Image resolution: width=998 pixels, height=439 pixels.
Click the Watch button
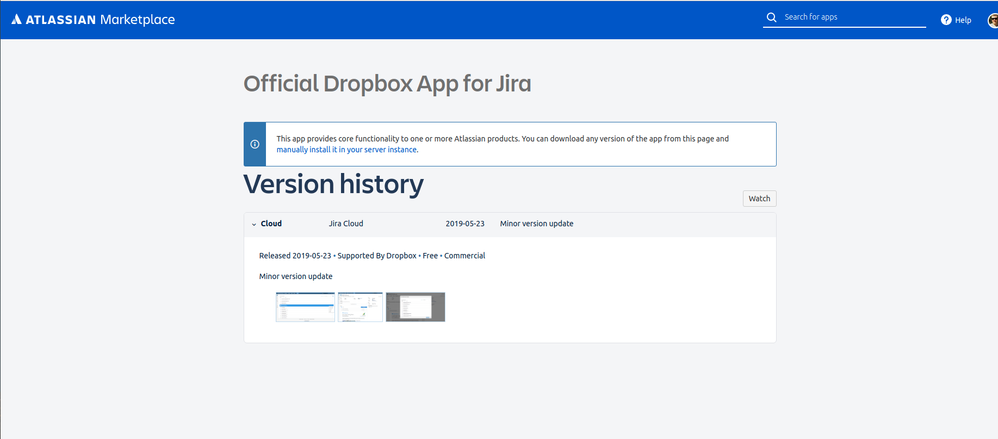(x=759, y=199)
